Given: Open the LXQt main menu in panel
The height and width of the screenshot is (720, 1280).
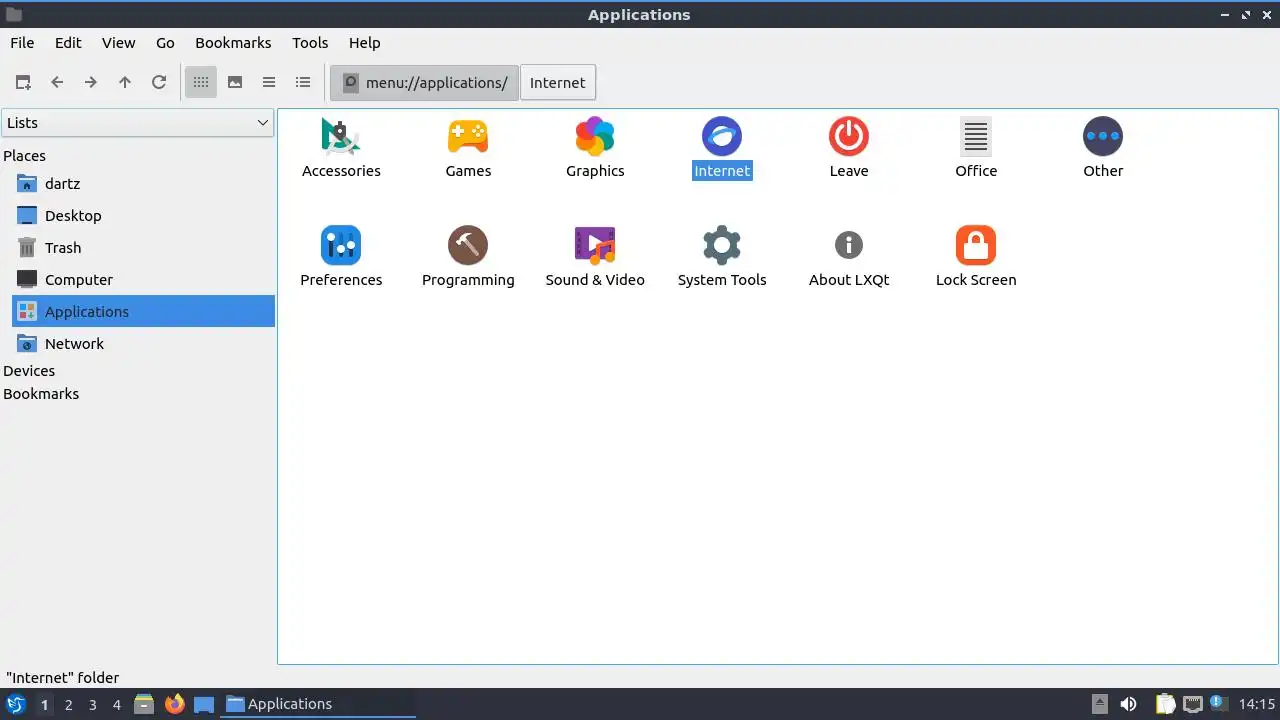Looking at the screenshot, I should pos(16,704).
